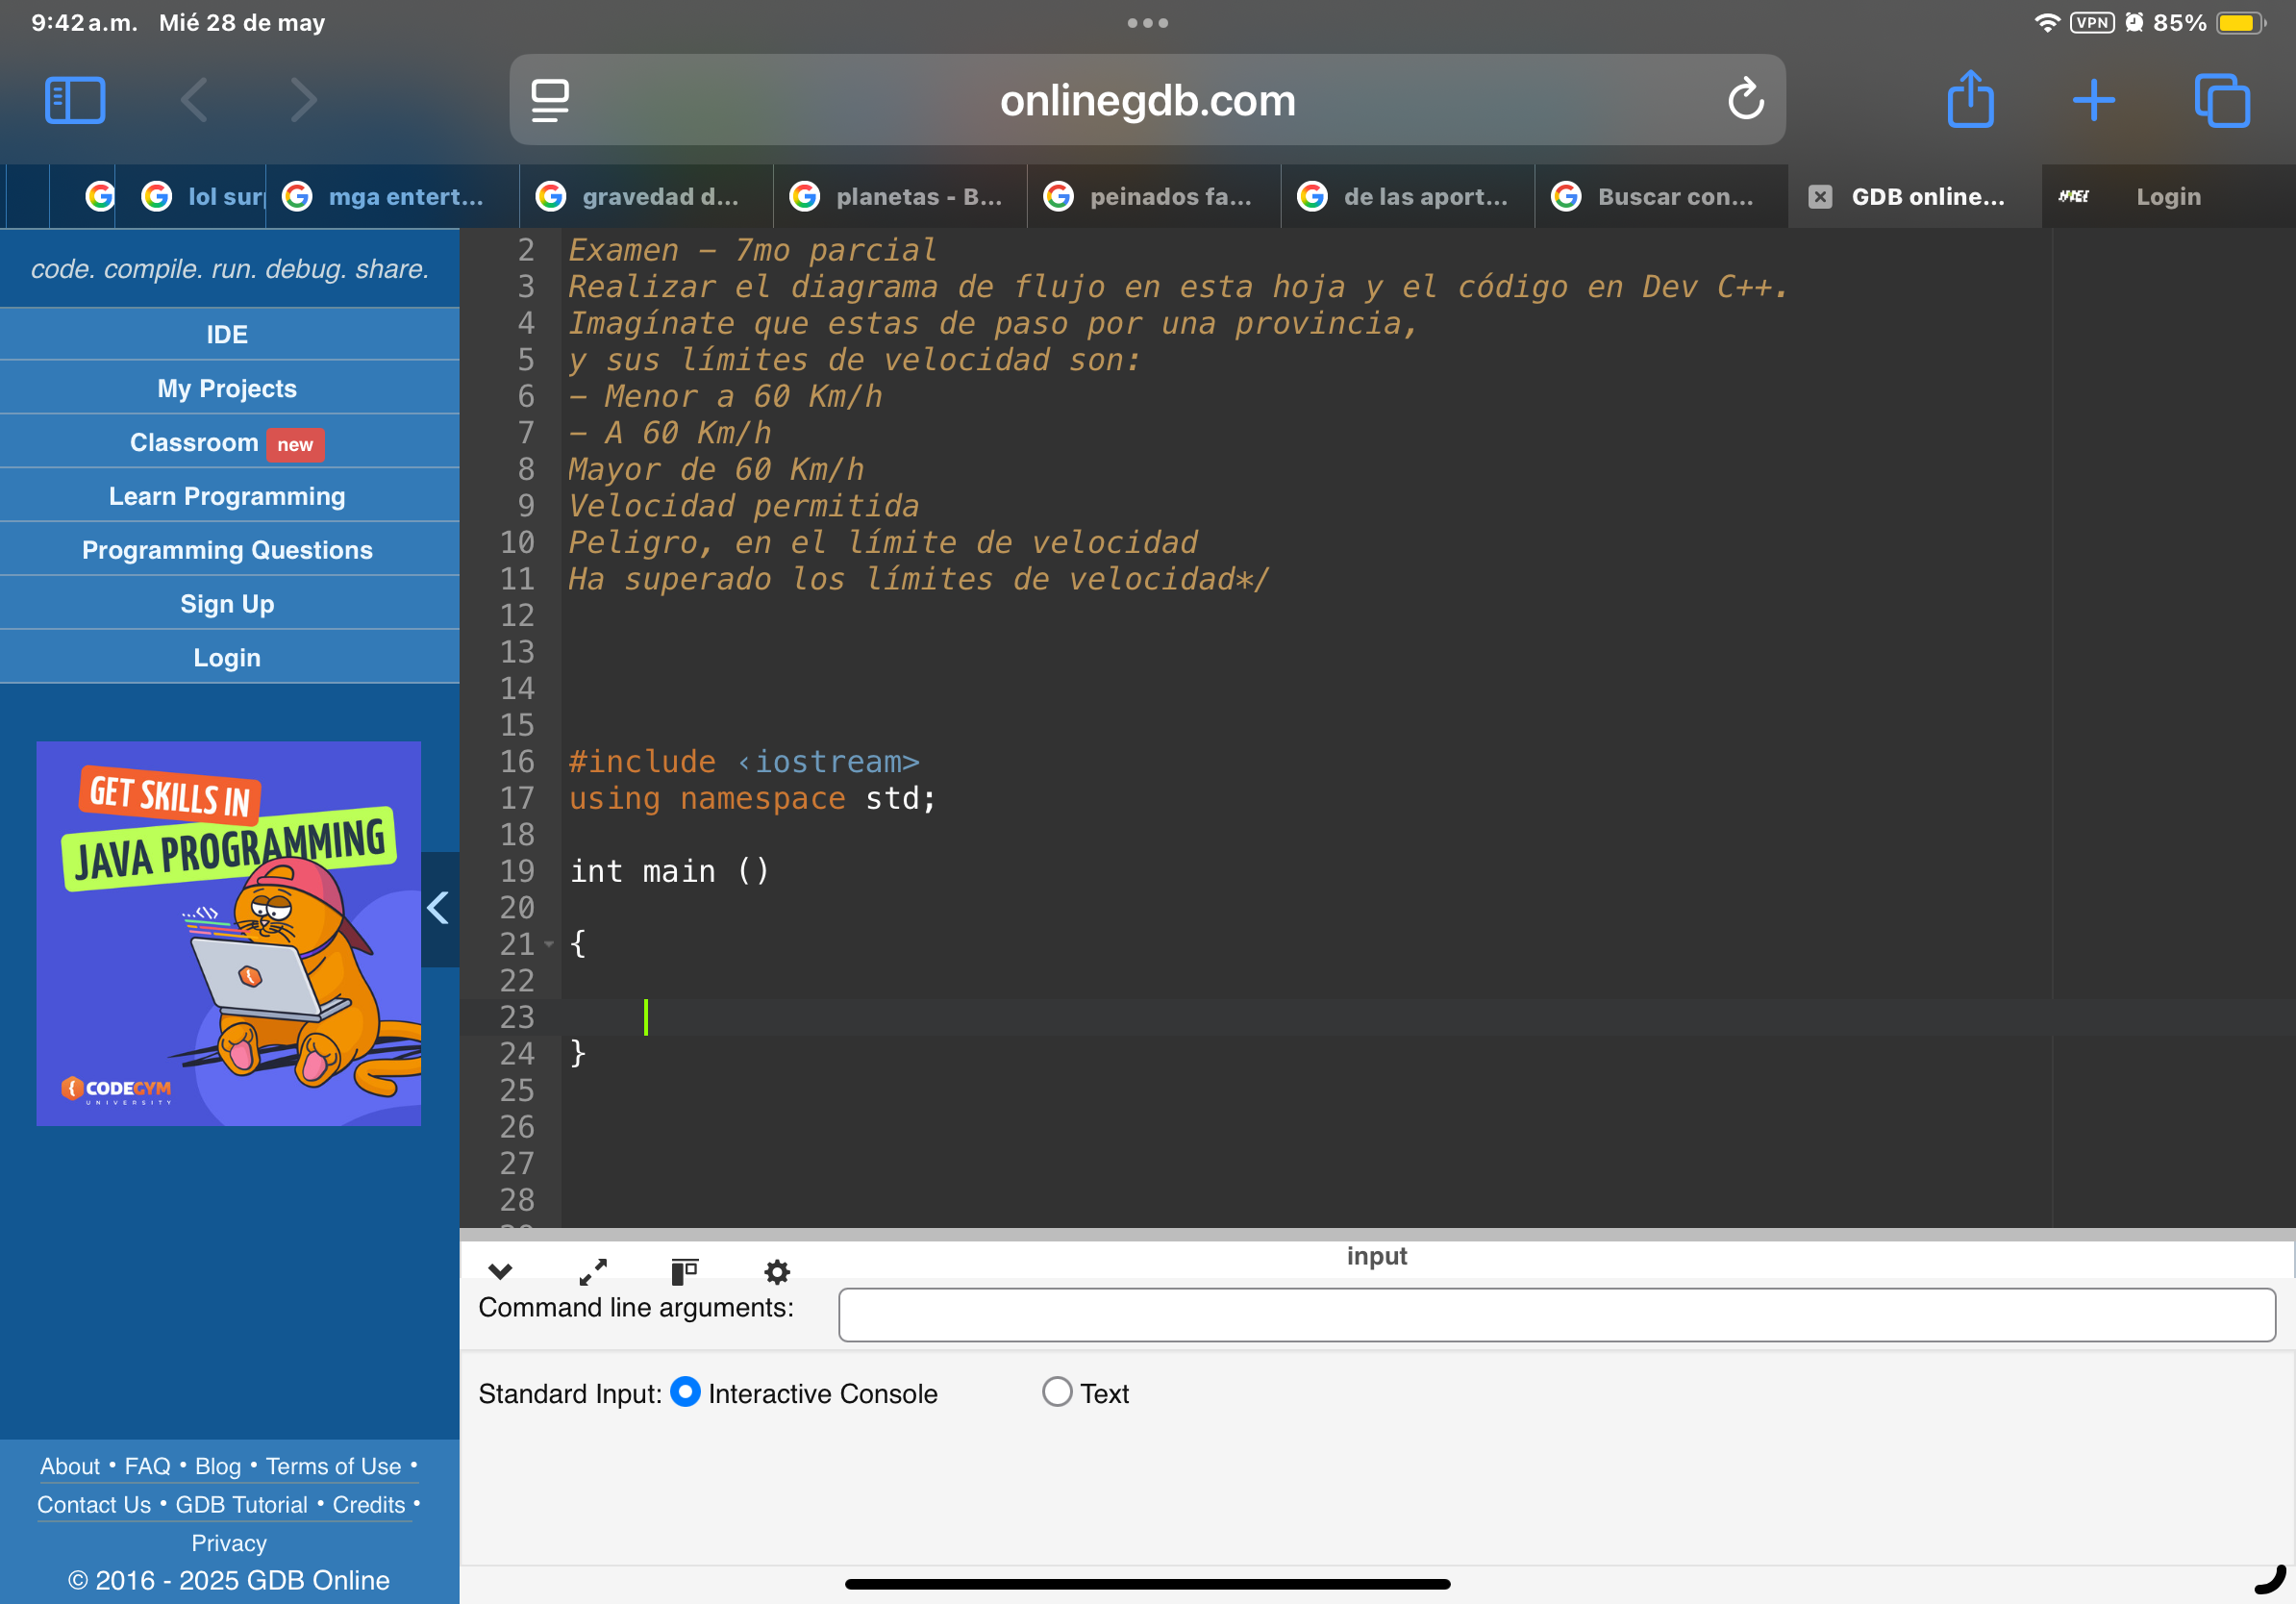Open a new tab with plus icon
This screenshot has height=1604, width=2296.
(x=2093, y=100)
